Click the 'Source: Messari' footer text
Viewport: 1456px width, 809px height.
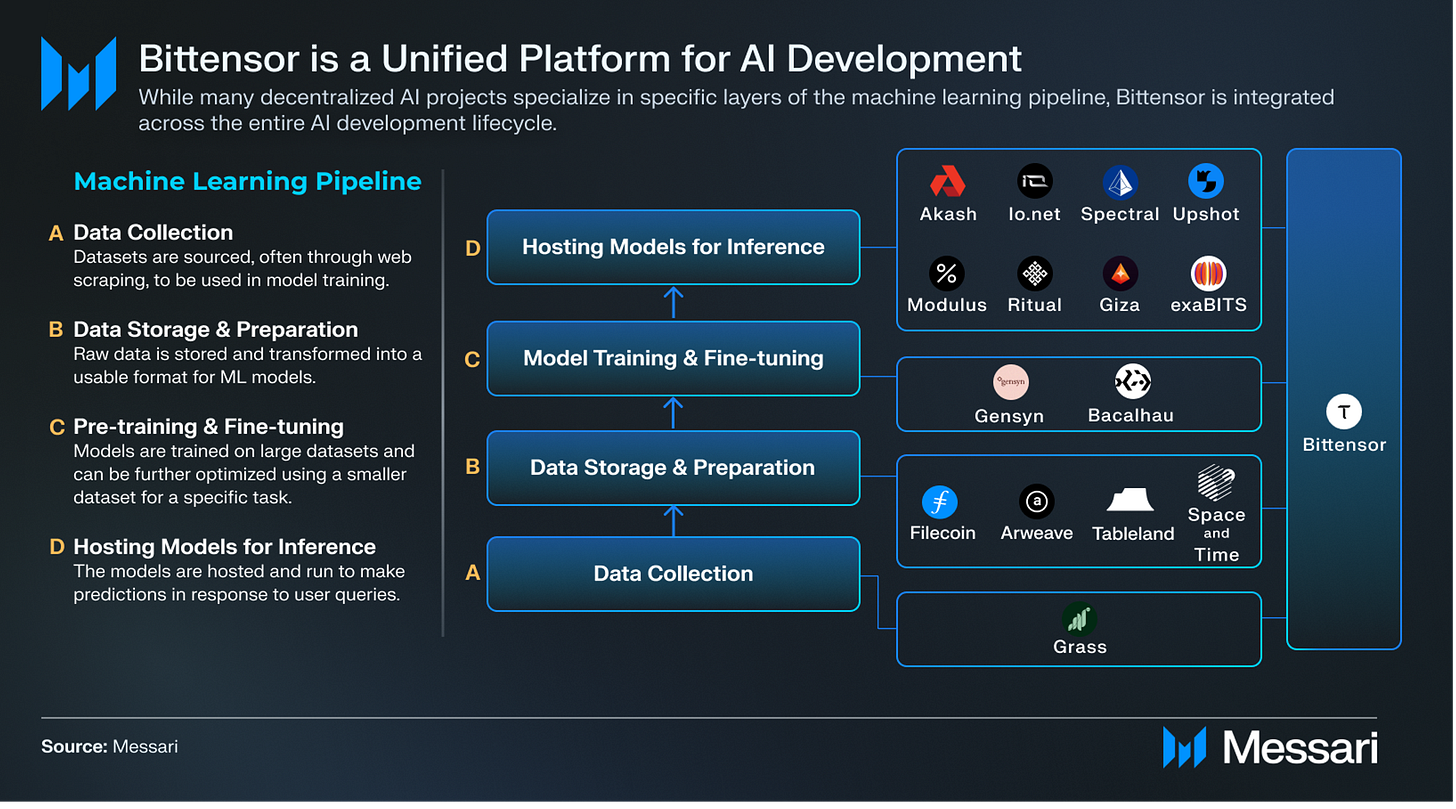point(110,747)
